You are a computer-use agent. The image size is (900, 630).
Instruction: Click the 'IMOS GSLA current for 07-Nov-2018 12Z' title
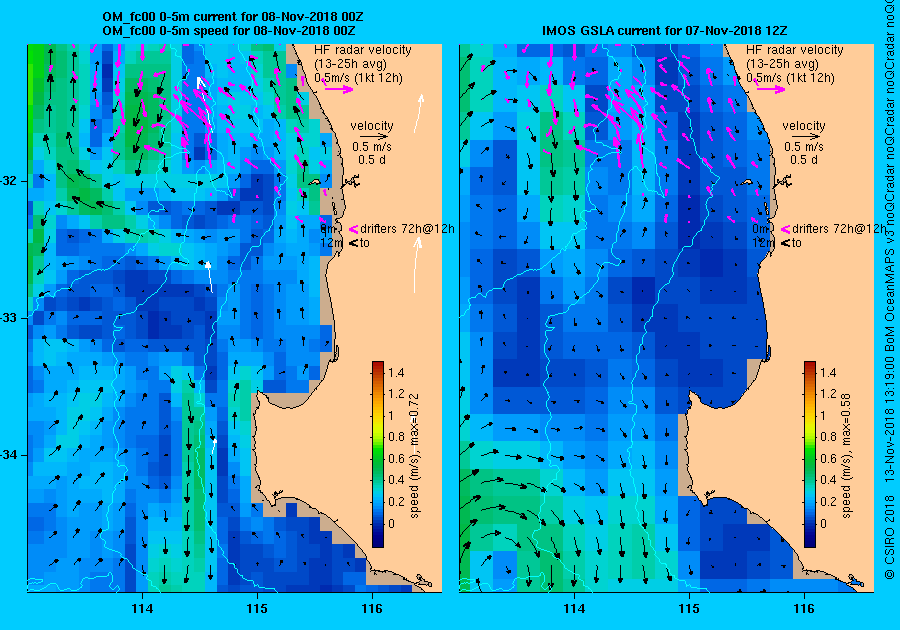666,30
